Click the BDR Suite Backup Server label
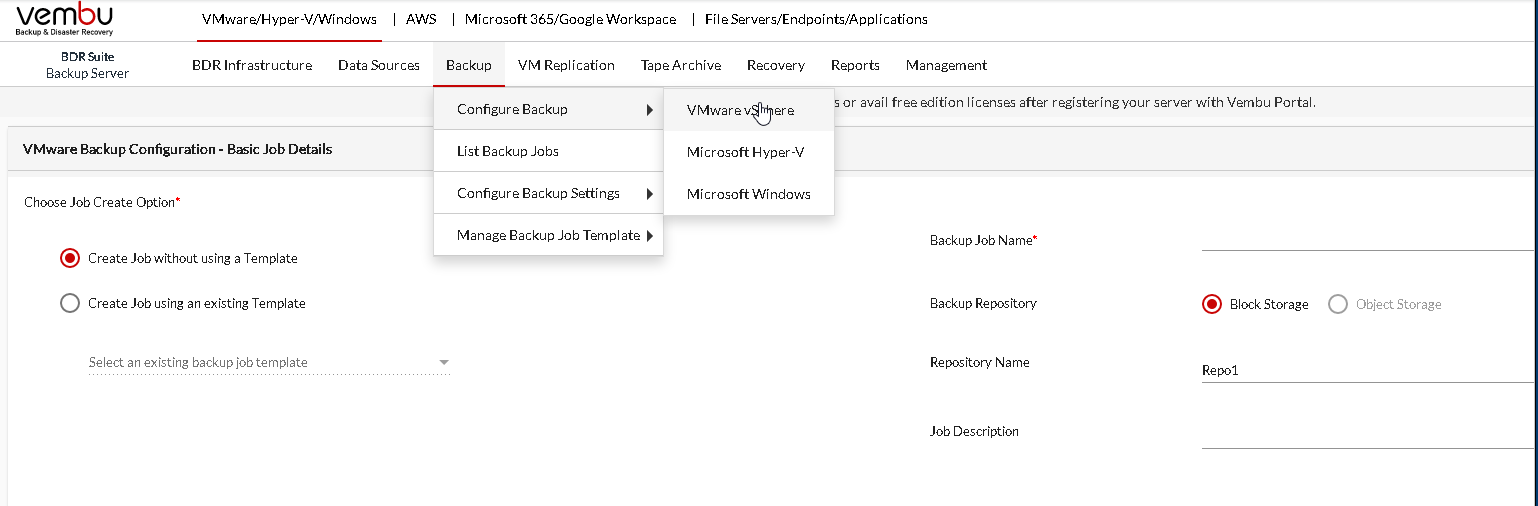The image size is (1538, 506). tap(88, 65)
